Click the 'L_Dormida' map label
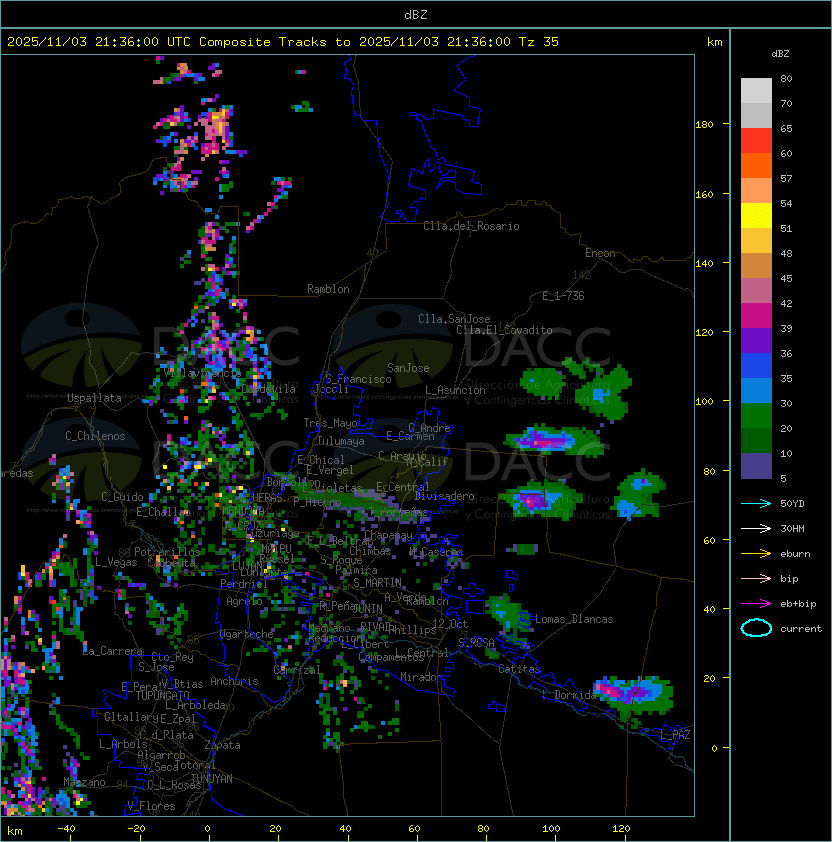Image resolution: width=832 pixels, height=842 pixels. (x=569, y=695)
